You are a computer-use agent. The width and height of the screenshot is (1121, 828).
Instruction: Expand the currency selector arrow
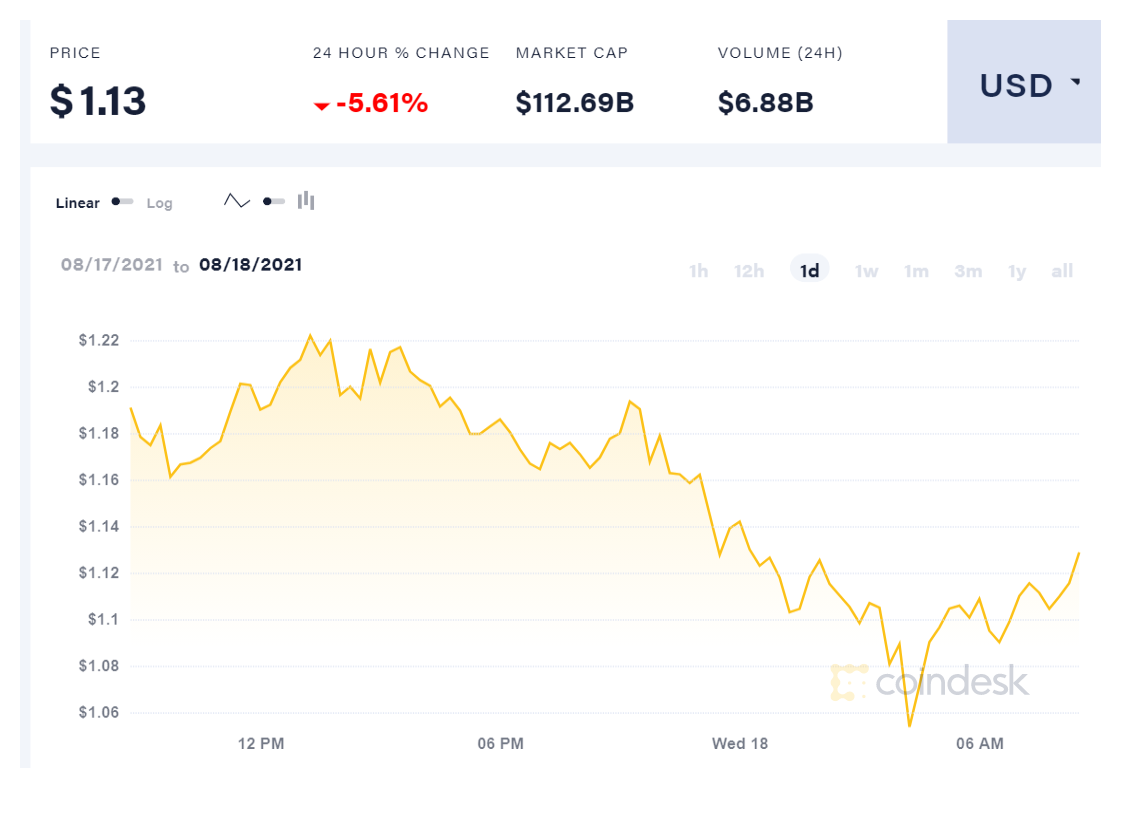click(1076, 82)
